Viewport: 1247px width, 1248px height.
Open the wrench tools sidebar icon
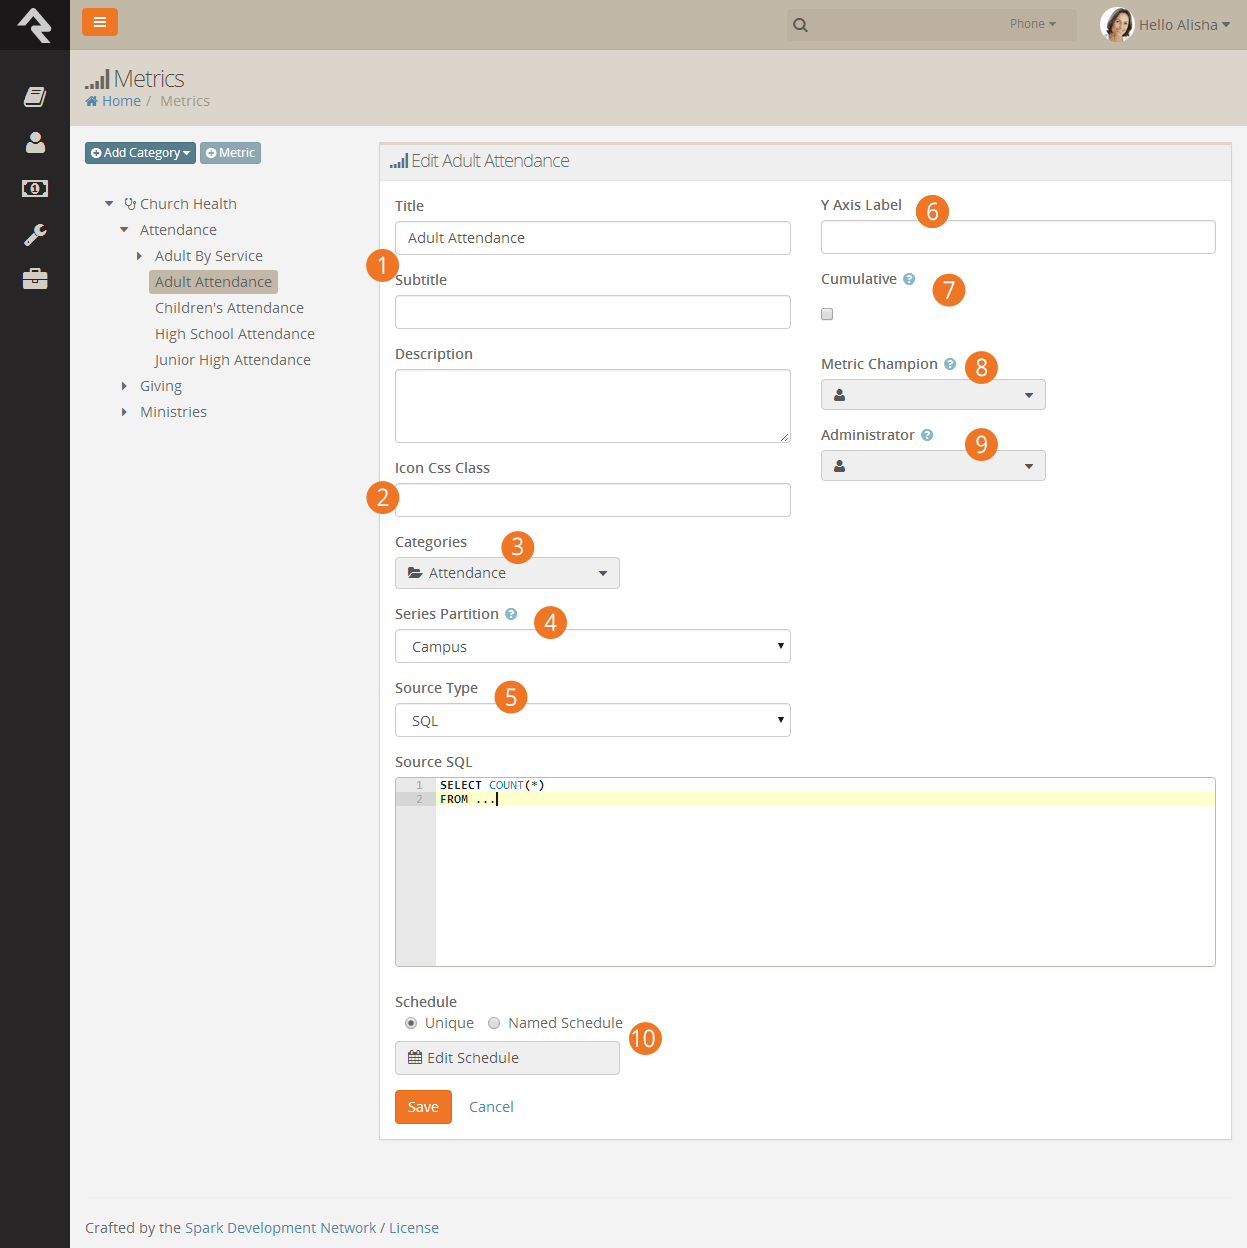(x=35, y=234)
